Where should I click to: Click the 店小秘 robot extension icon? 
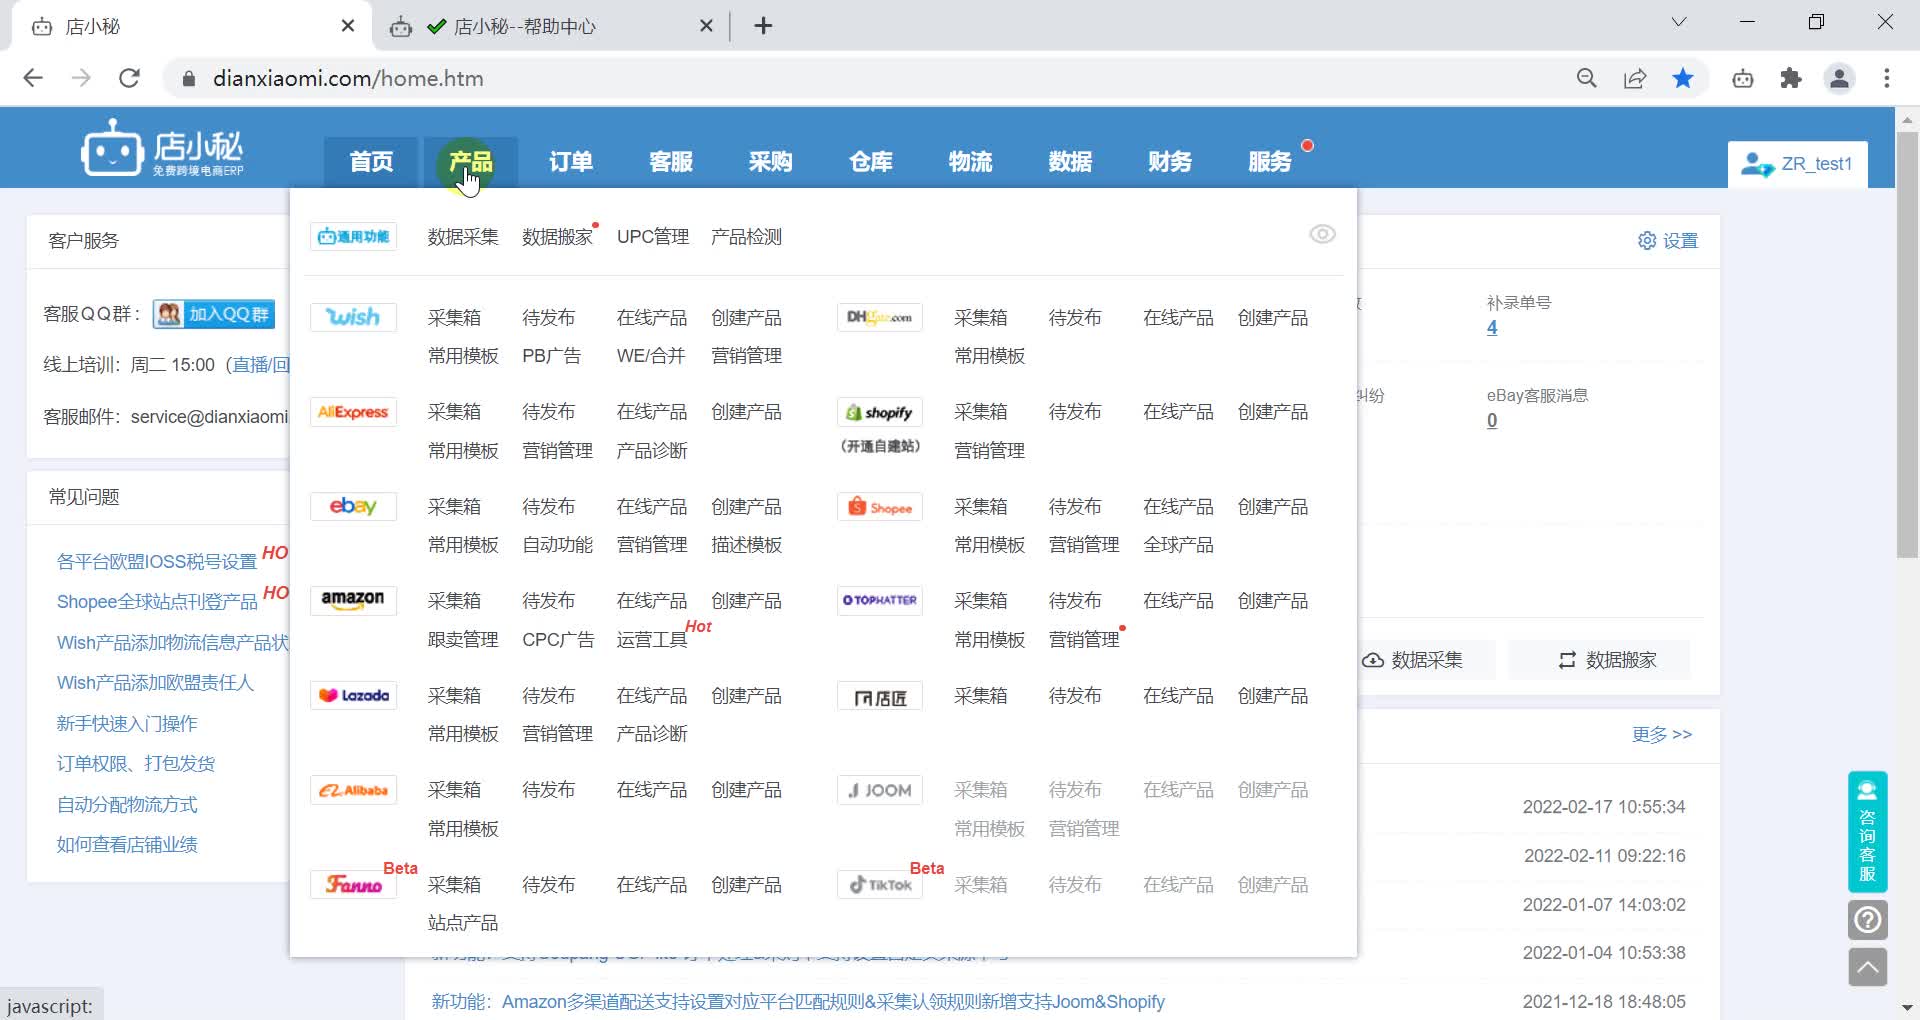coord(1743,78)
